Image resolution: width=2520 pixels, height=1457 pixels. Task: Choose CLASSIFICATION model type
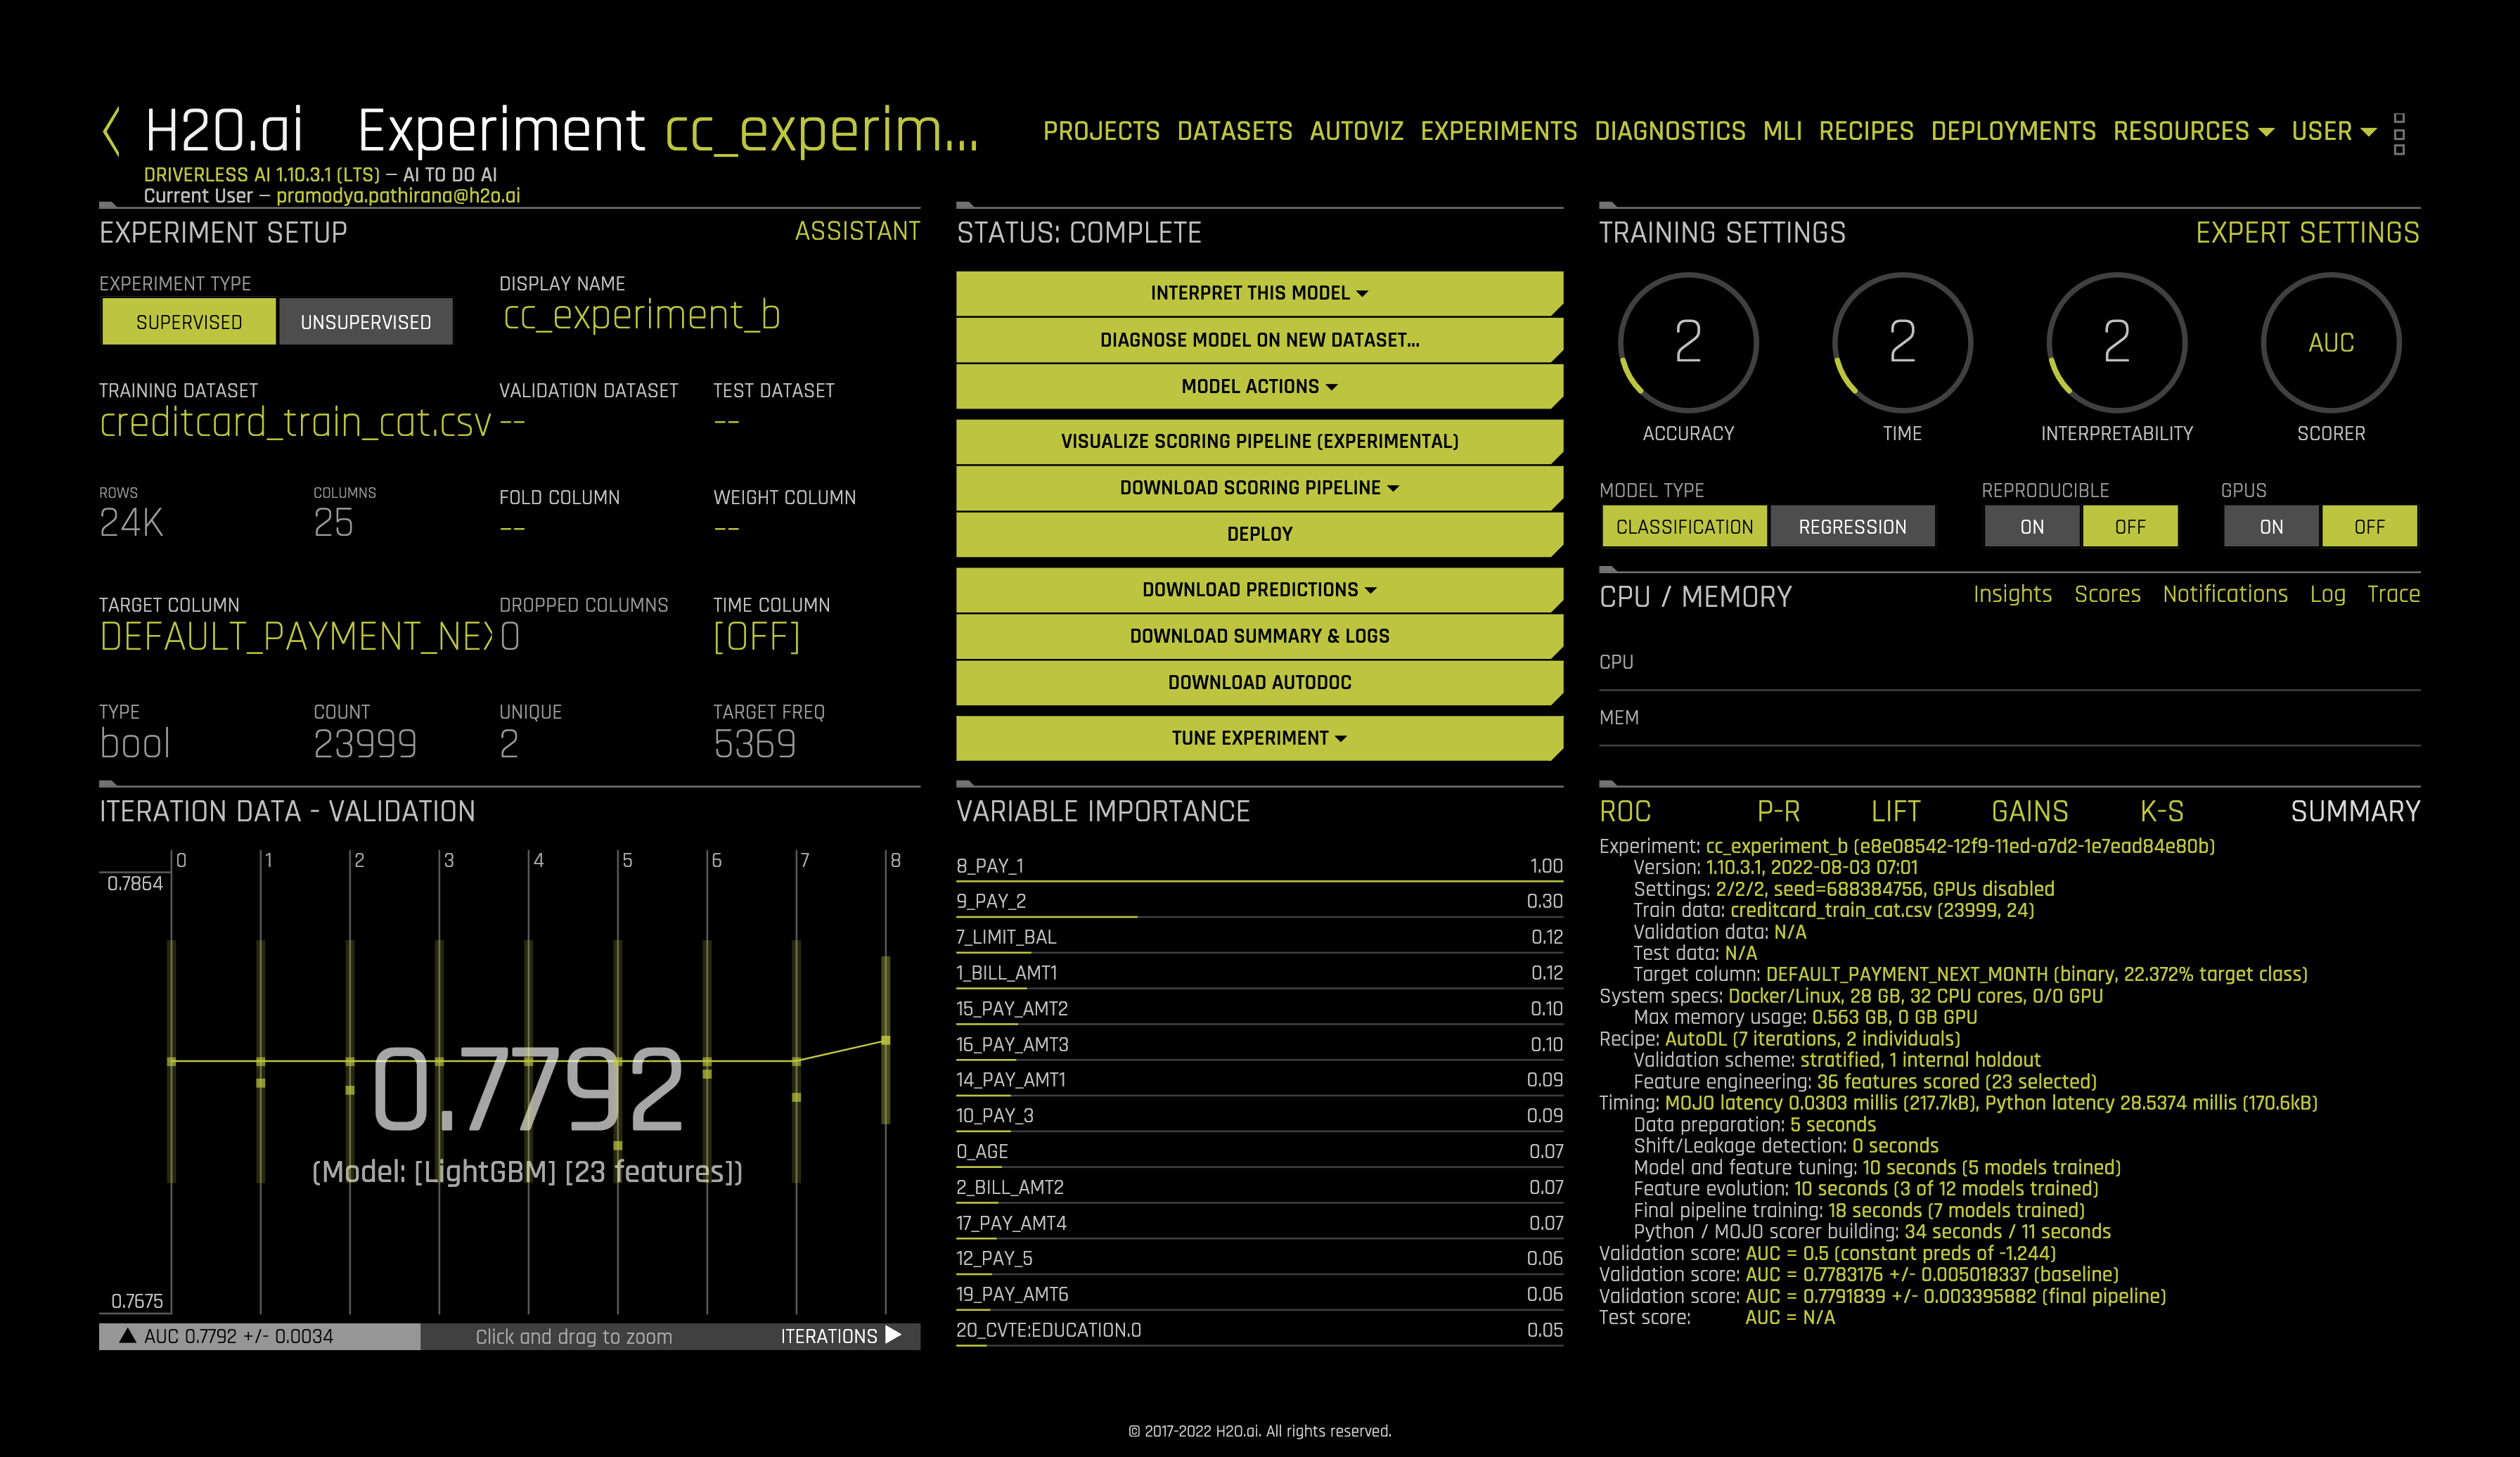point(1684,526)
